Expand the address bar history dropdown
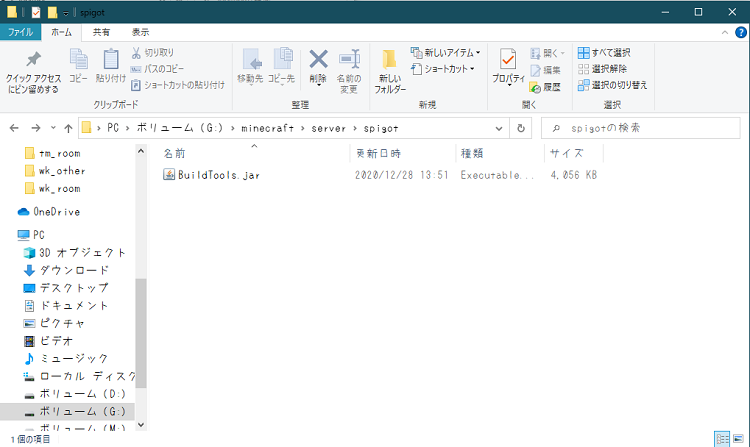The width and height of the screenshot is (750, 447). (499, 128)
